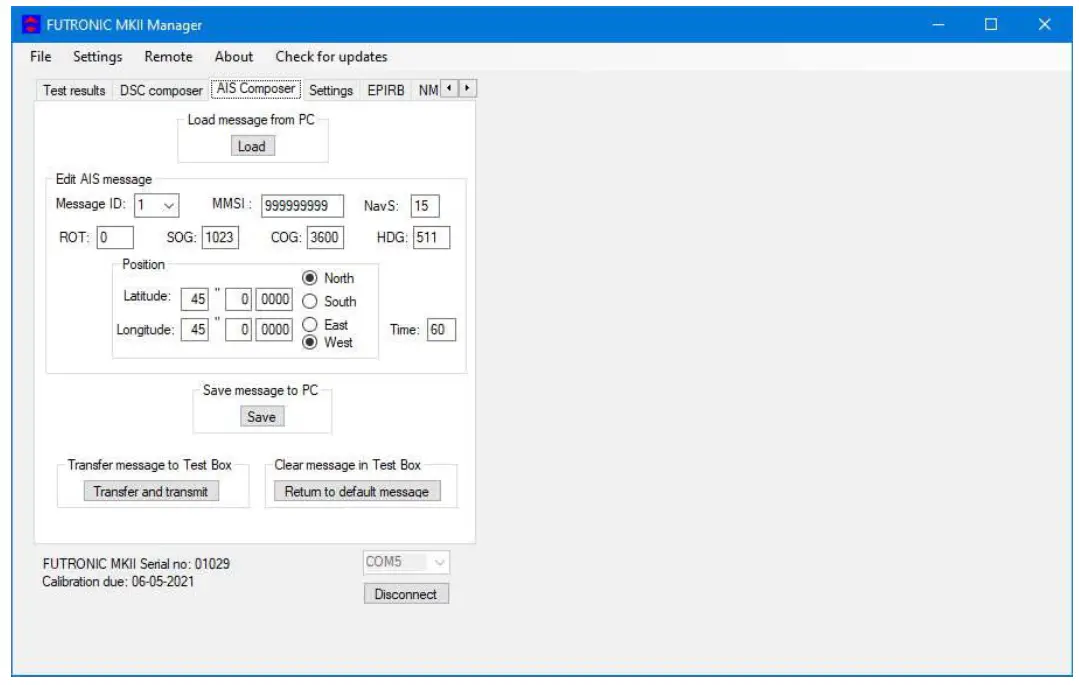Open the File menu
The width and height of the screenshot is (1079, 685).
pos(41,56)
